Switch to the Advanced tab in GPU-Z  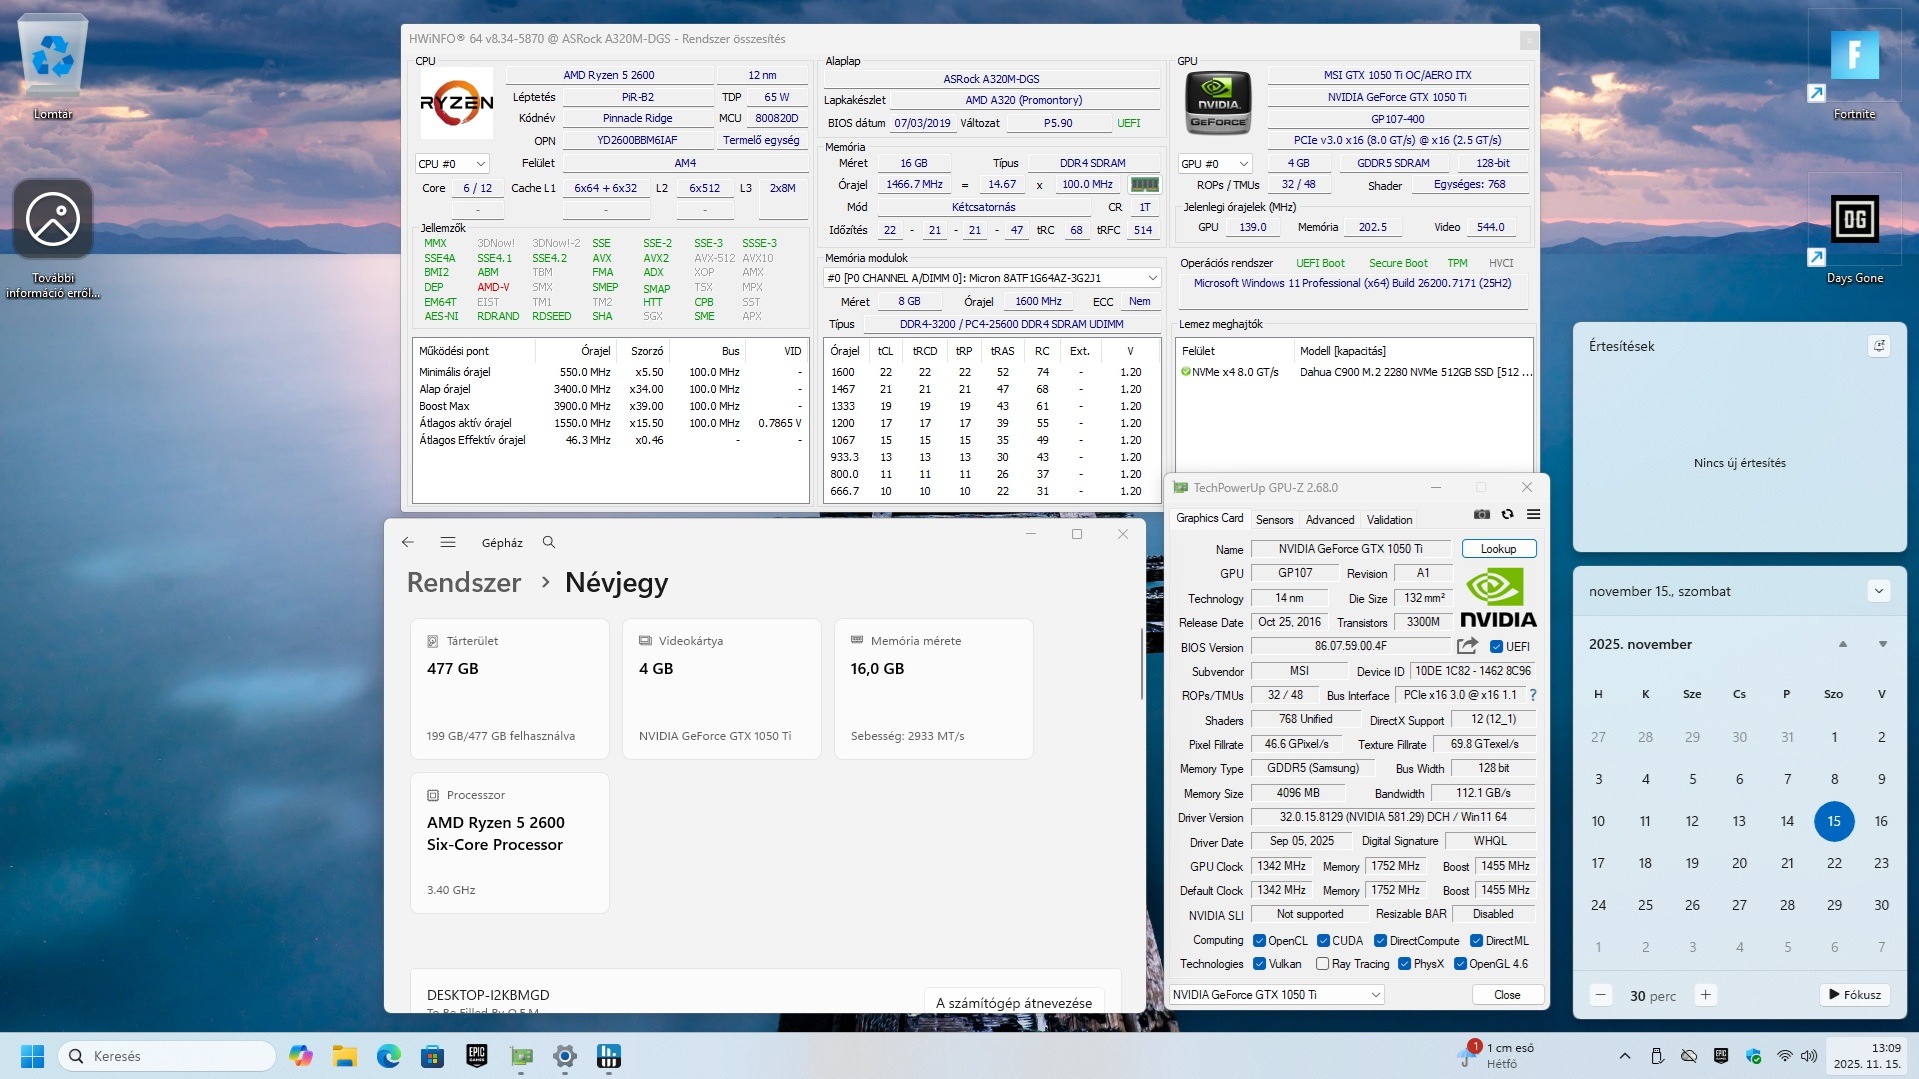click(x=1330, y=520)
